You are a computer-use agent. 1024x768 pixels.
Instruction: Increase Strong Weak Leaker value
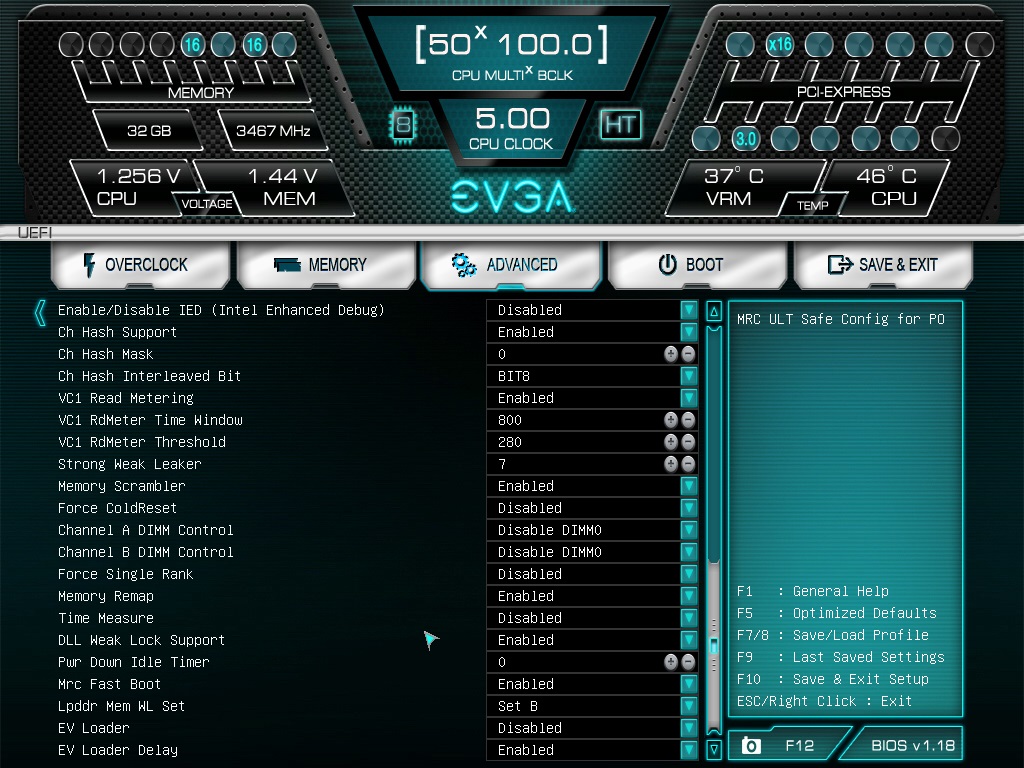pos(671,464)
